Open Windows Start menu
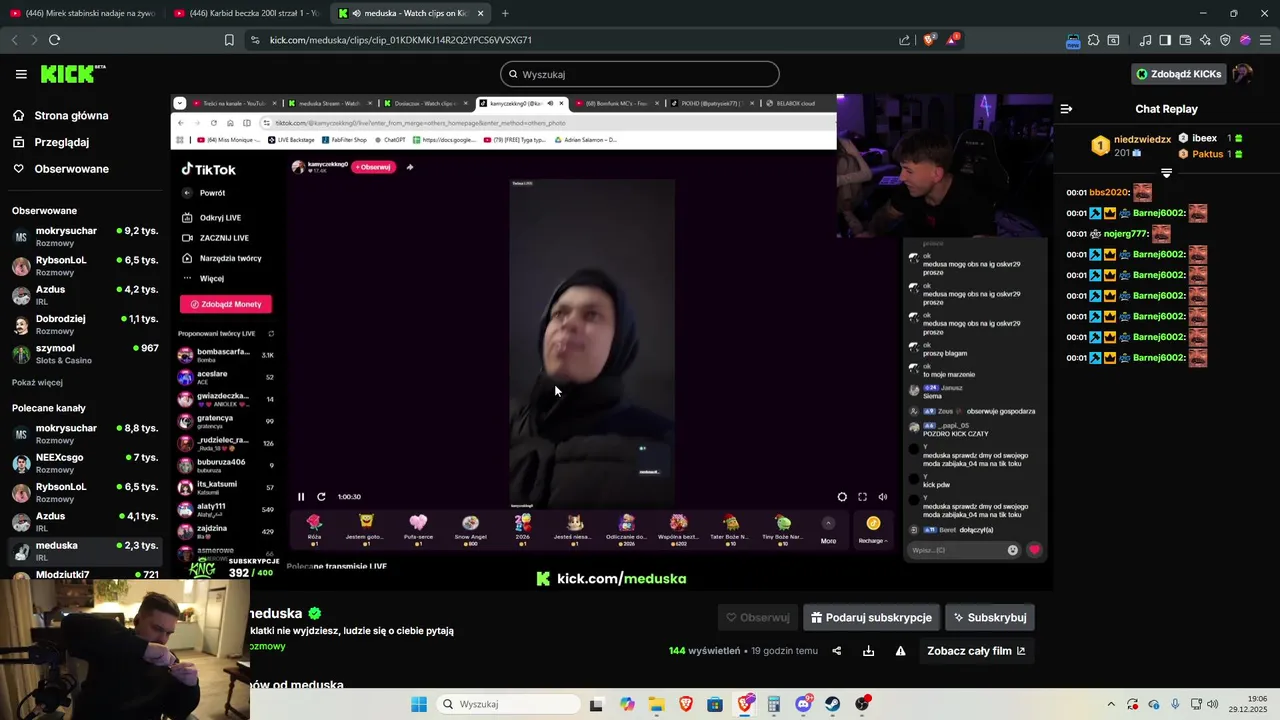Viewport: 1280px width, 720px height. pos(418,704)
